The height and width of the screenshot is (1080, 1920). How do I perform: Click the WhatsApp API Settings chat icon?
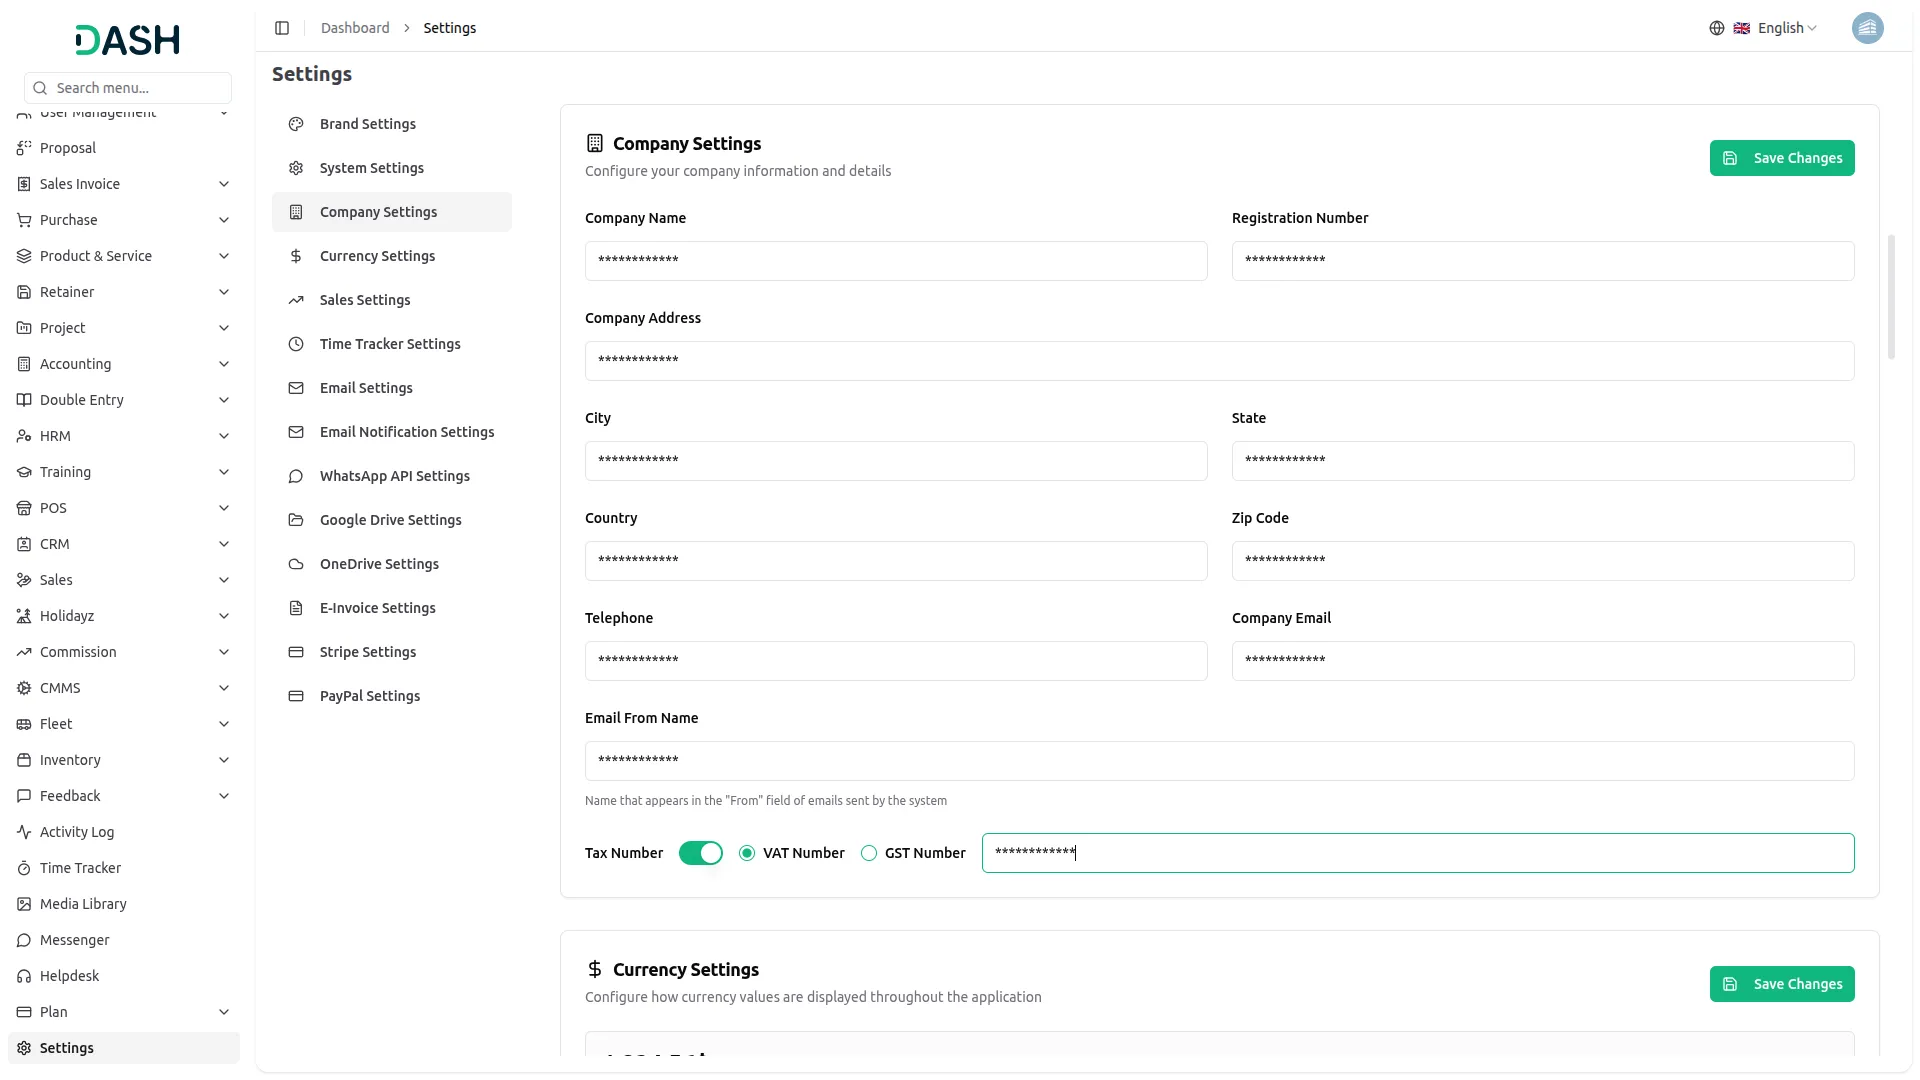click(296, 476)
